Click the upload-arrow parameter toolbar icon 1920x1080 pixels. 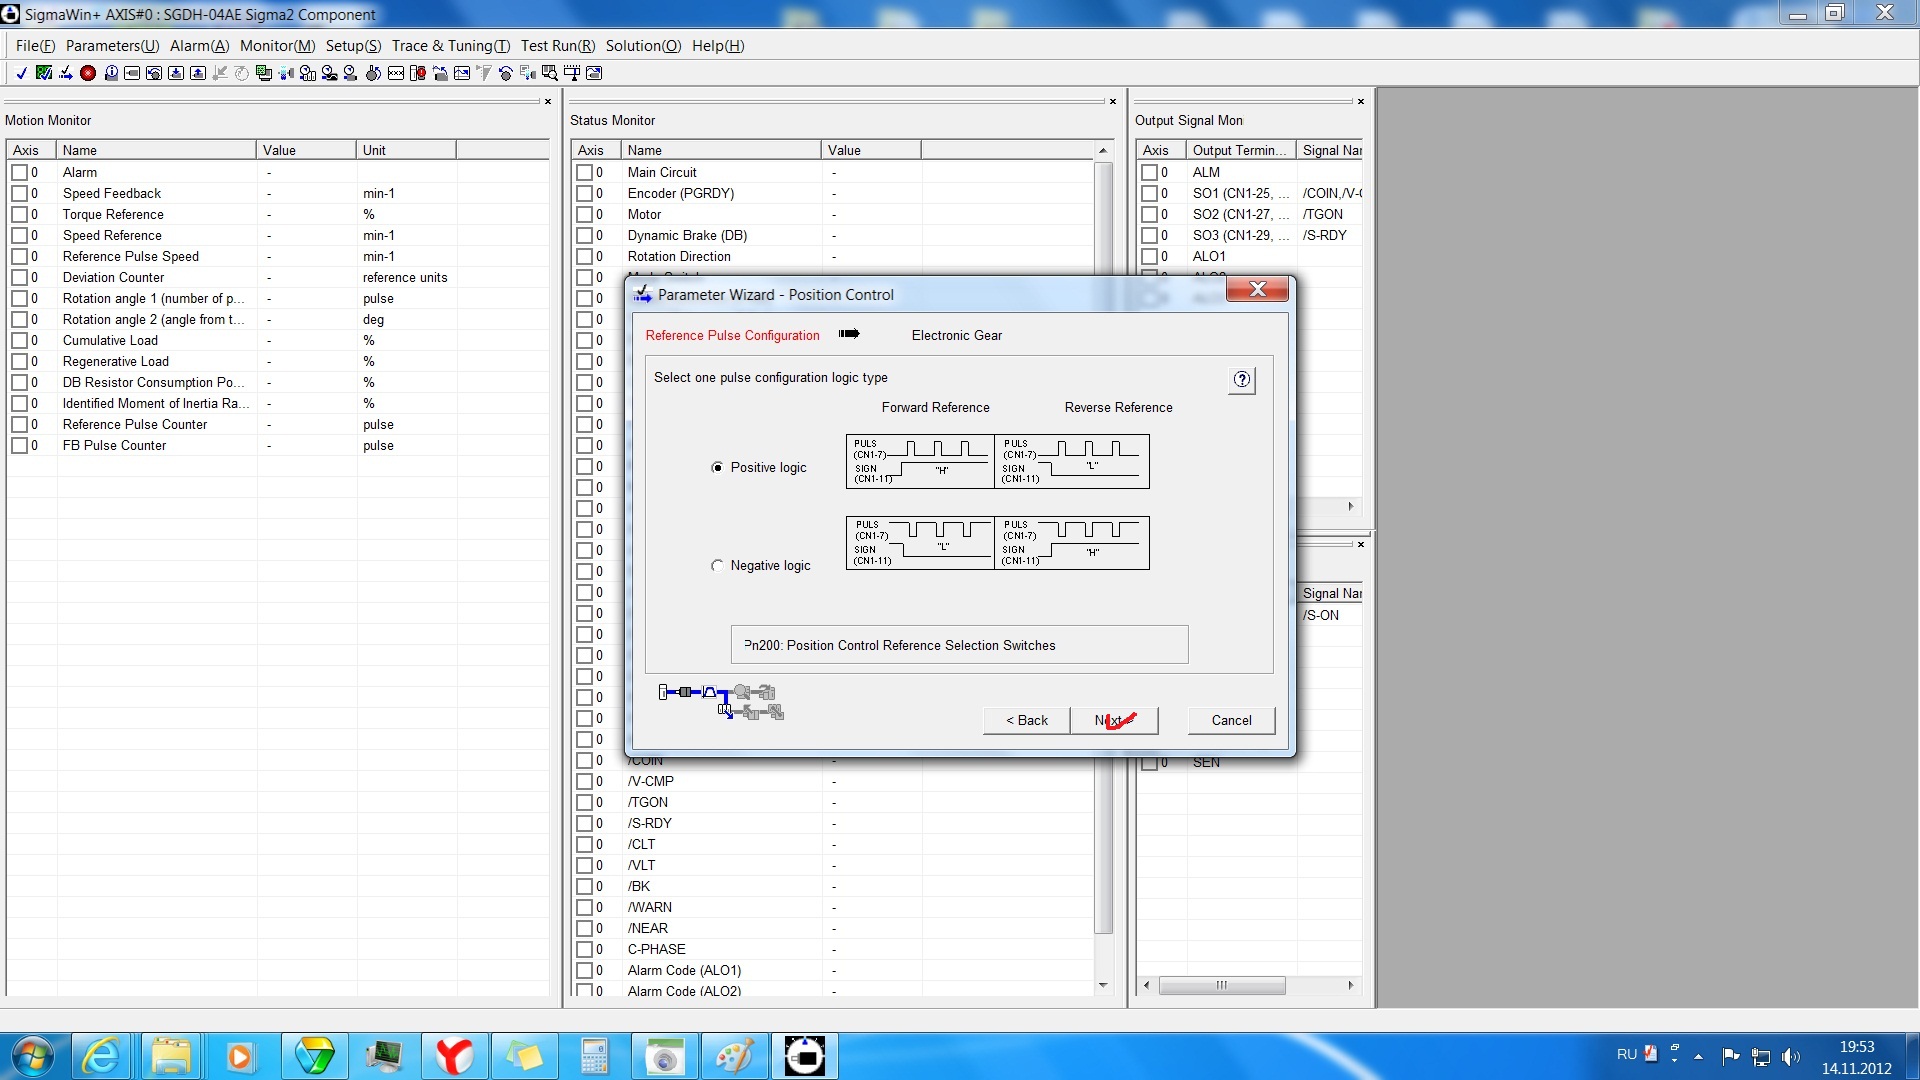coord(198,73)
